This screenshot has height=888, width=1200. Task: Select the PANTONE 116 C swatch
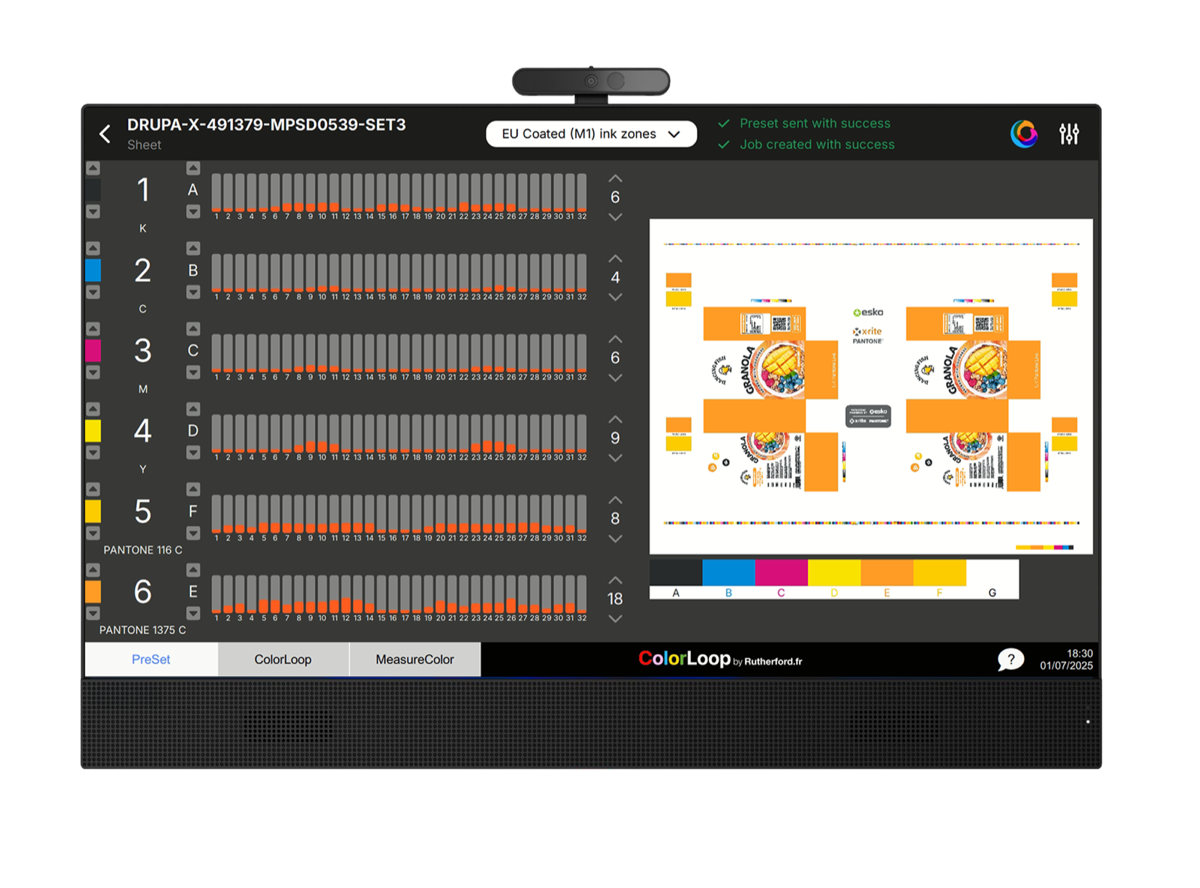pyautogui.click(x=93, y=511)
